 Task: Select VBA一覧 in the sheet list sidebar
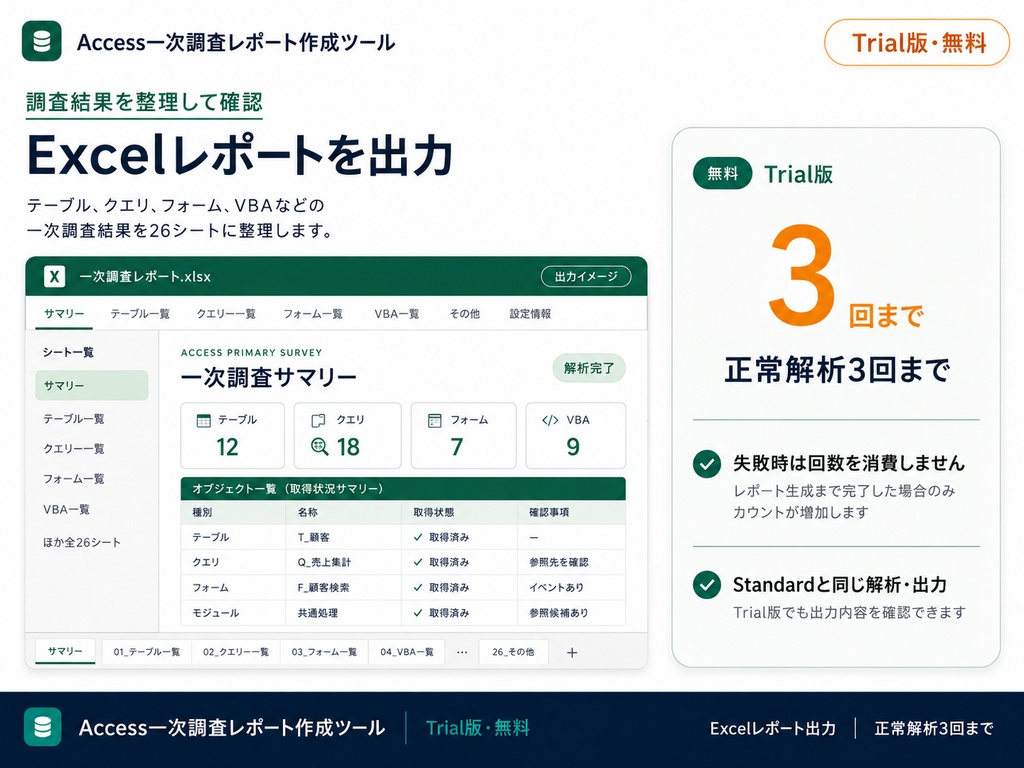click(67, 509)
